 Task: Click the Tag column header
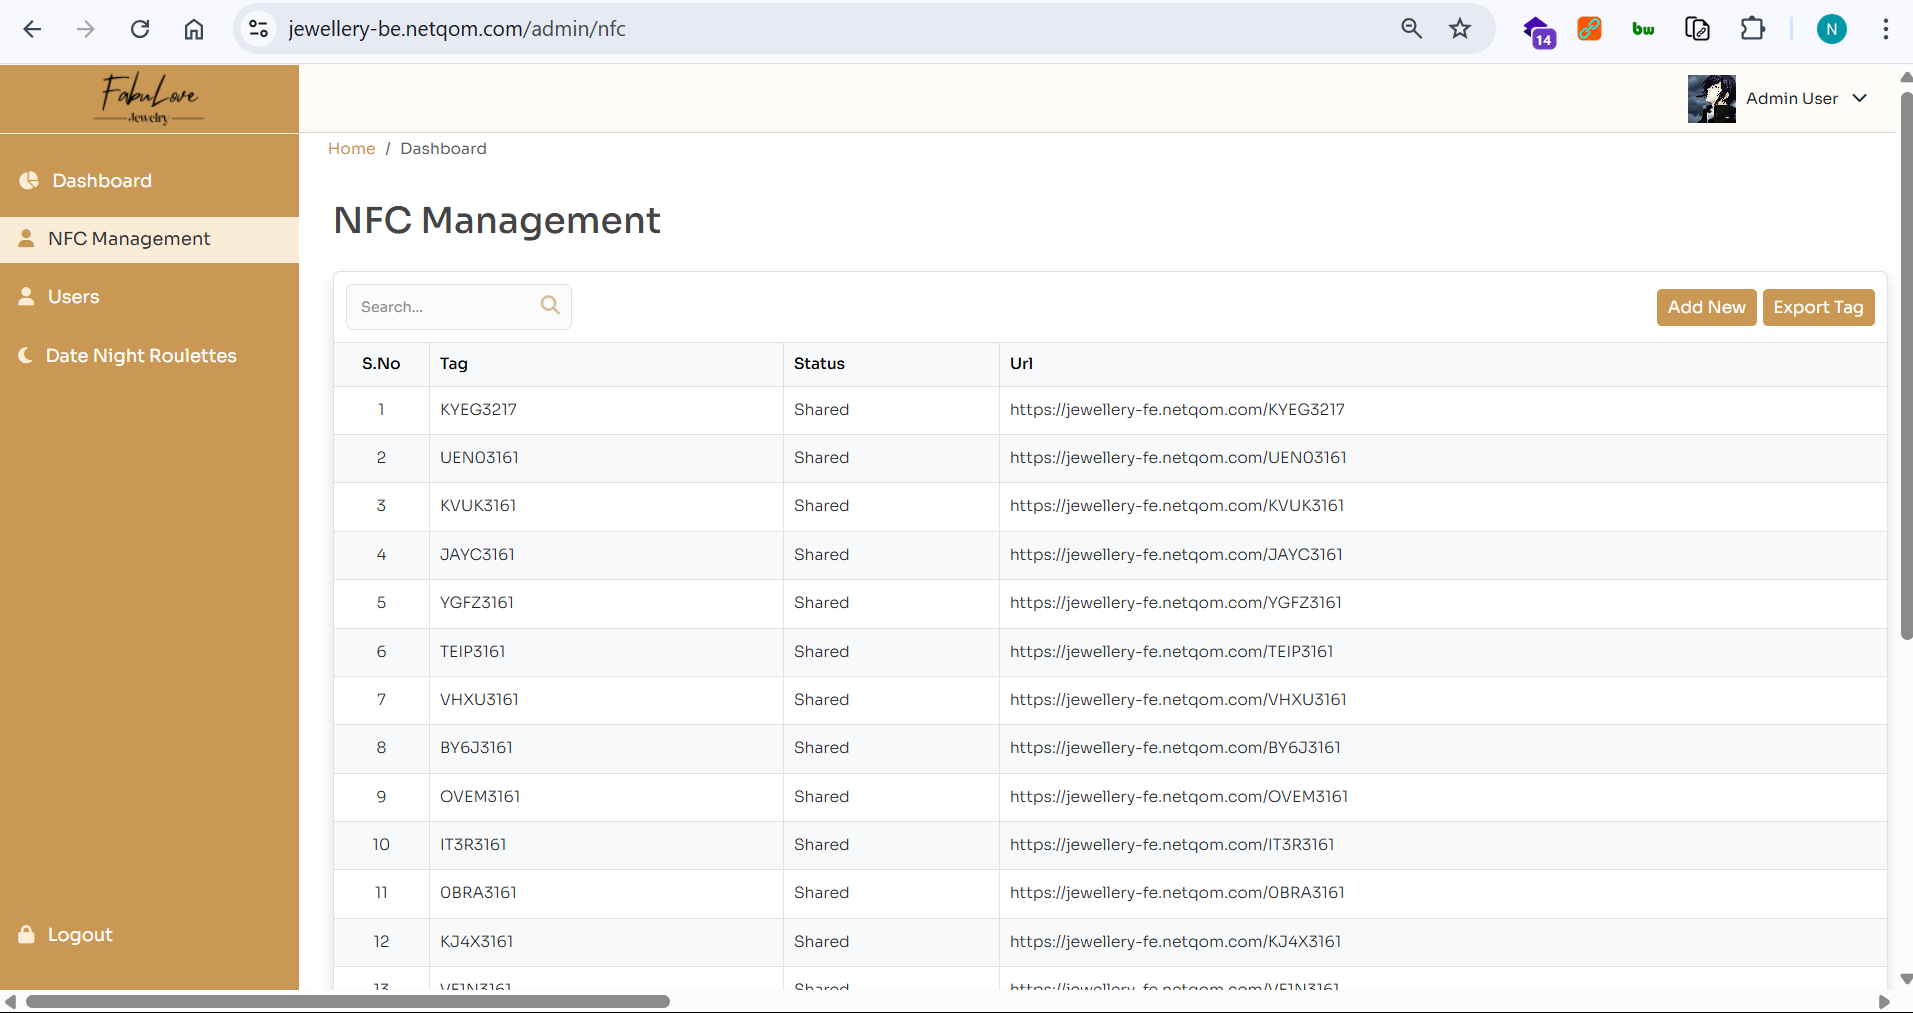click(x=454, y=363)
